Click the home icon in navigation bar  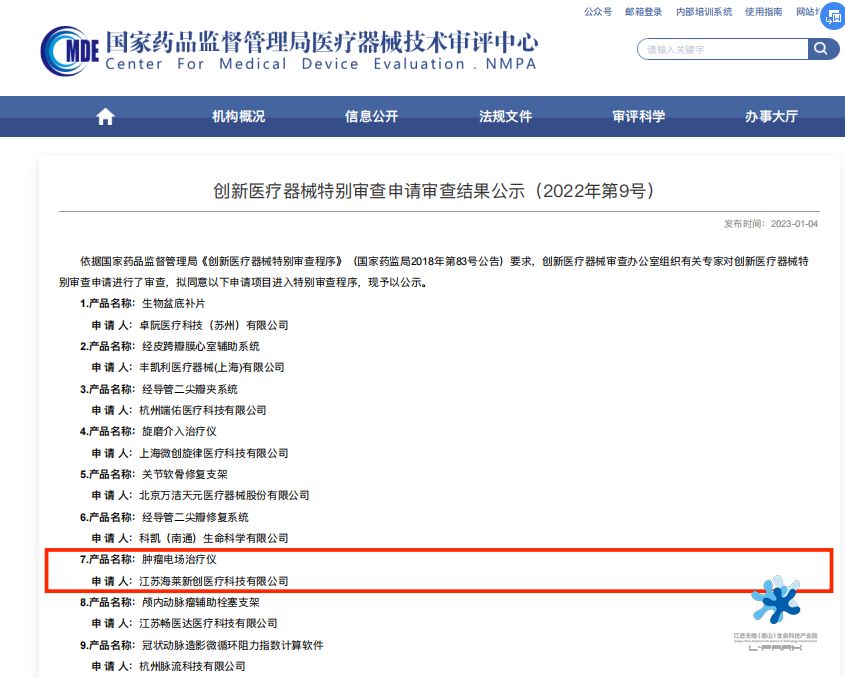click(x=105, y=117)
